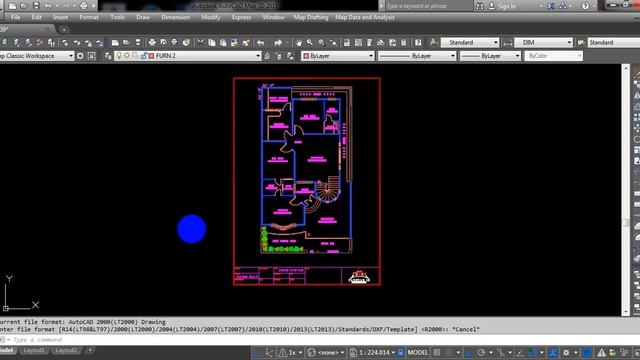Click the red FURN 2 layer color swatch

(x=151, y=56)
